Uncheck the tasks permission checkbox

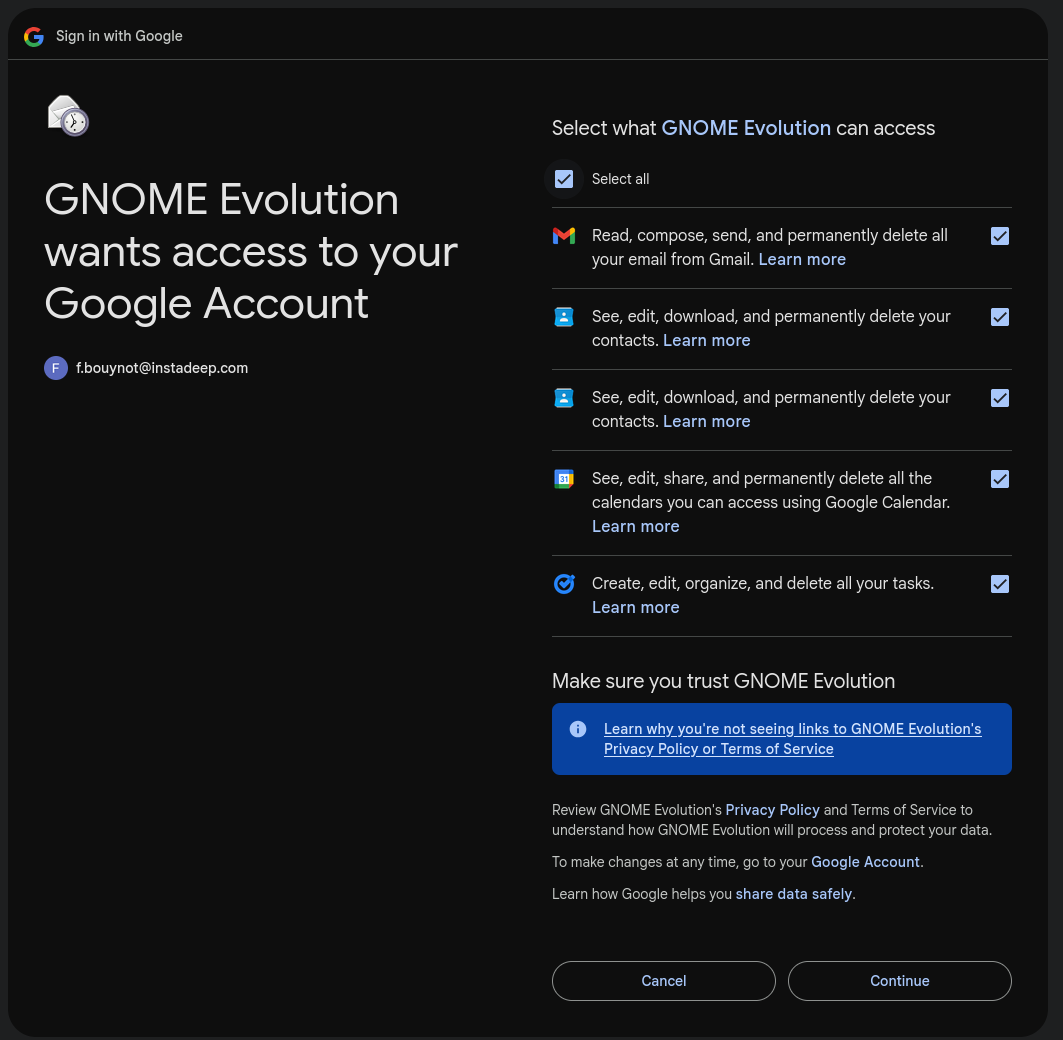999,584
